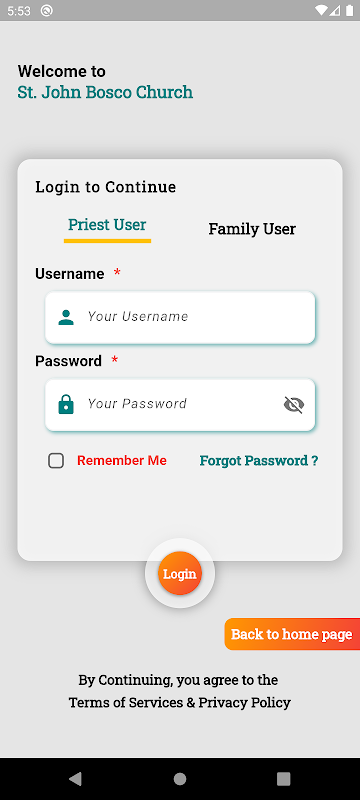The height and width of the screenshot is (800, 360).
Task: Open the Forgot Password ? link
Action: coord(259,461)
